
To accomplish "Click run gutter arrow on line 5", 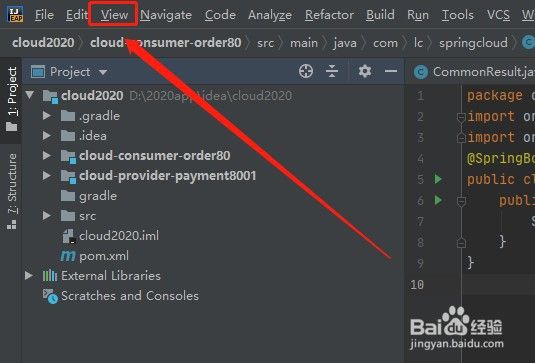I will [438, 179].
